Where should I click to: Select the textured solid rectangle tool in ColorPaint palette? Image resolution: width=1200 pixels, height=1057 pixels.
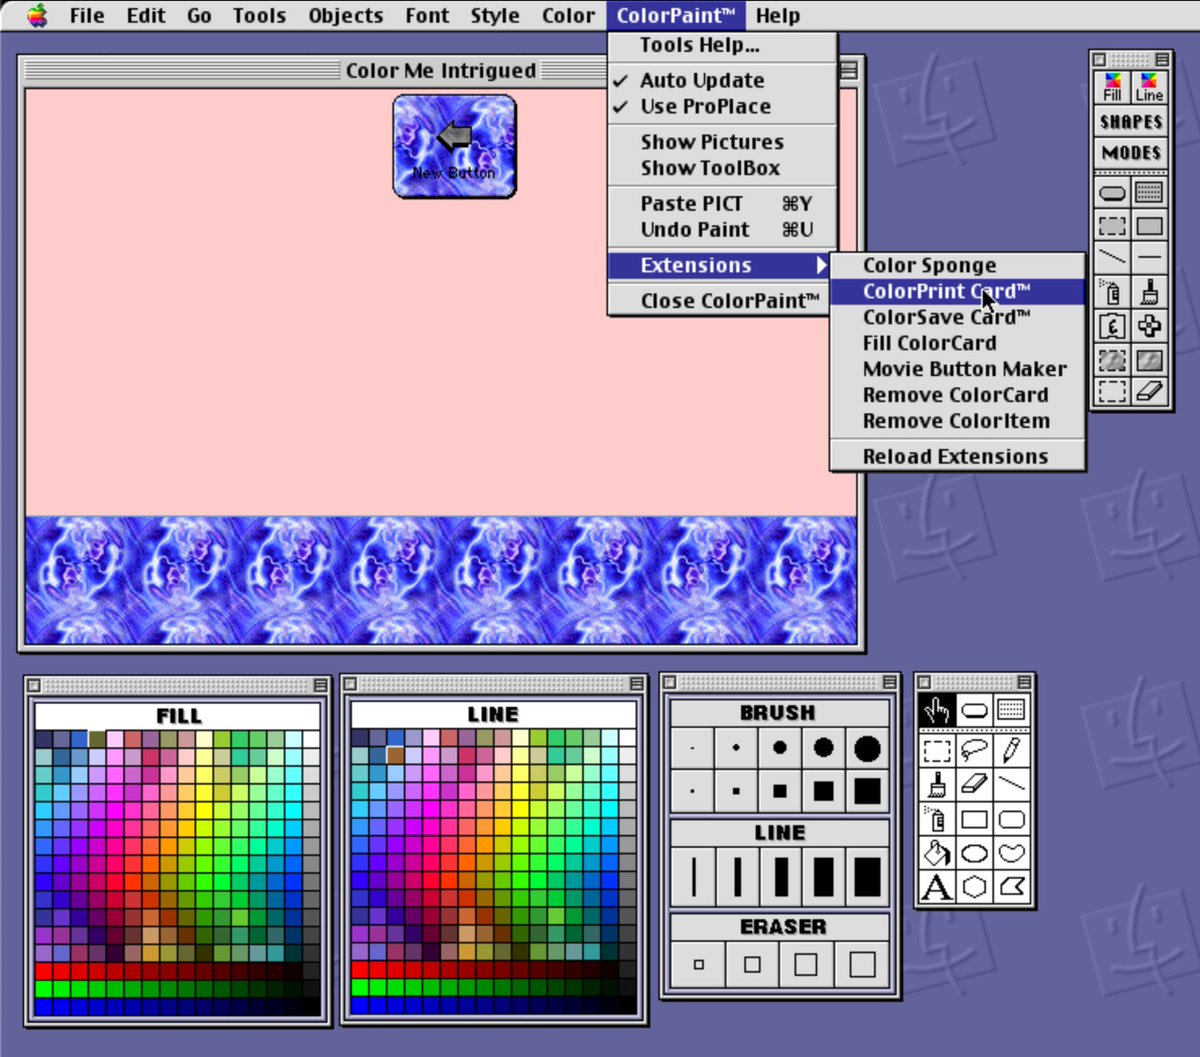(x=1150, y=359)
